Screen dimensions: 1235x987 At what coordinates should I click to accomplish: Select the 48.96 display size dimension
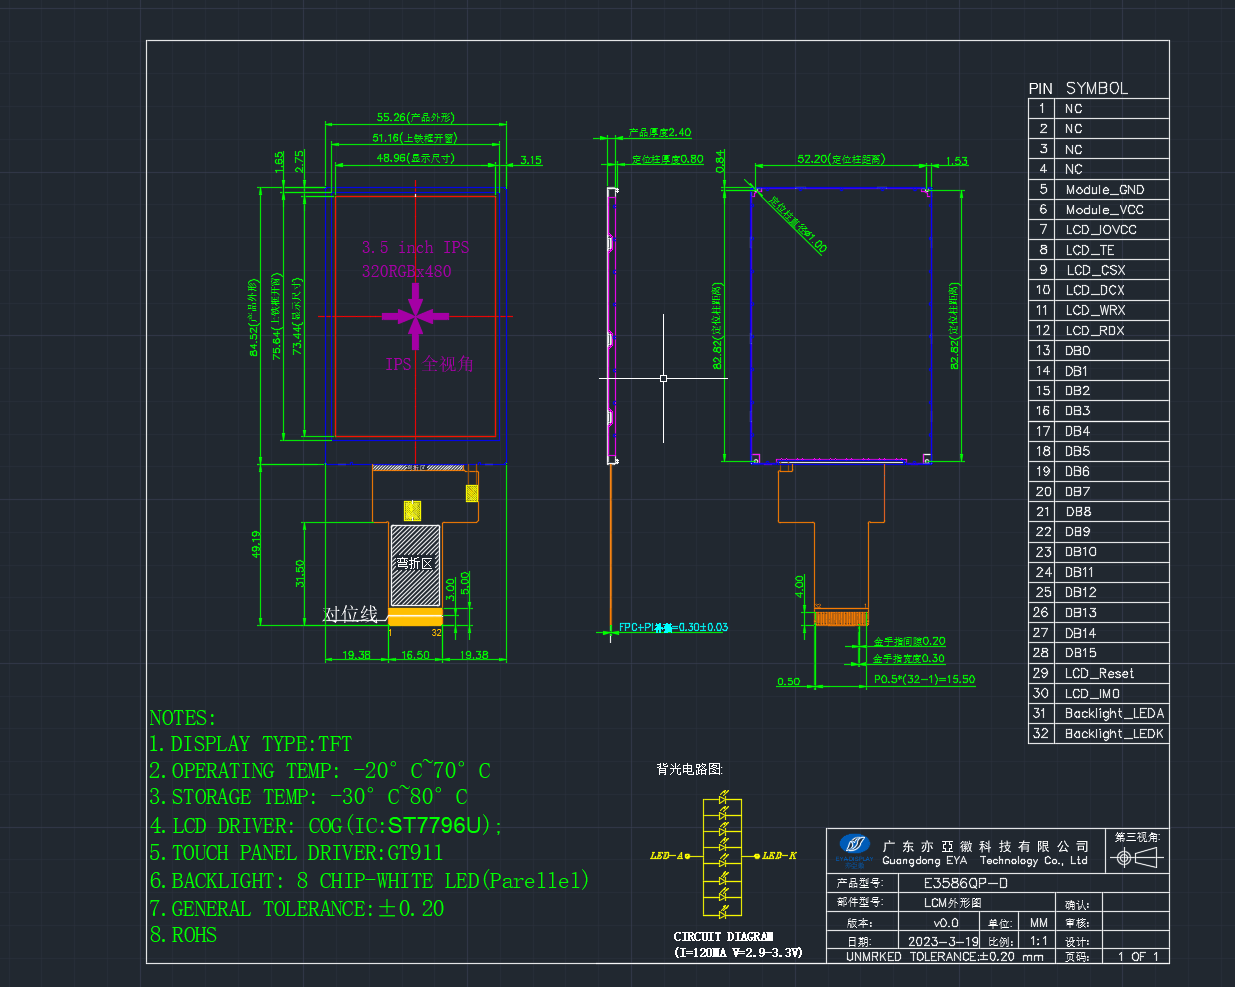[415, 158]
